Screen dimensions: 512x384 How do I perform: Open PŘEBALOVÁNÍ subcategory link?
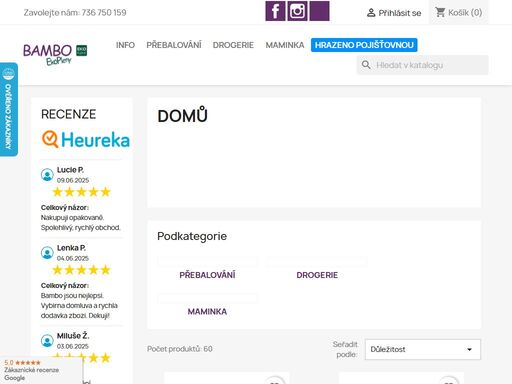point(207,275)
